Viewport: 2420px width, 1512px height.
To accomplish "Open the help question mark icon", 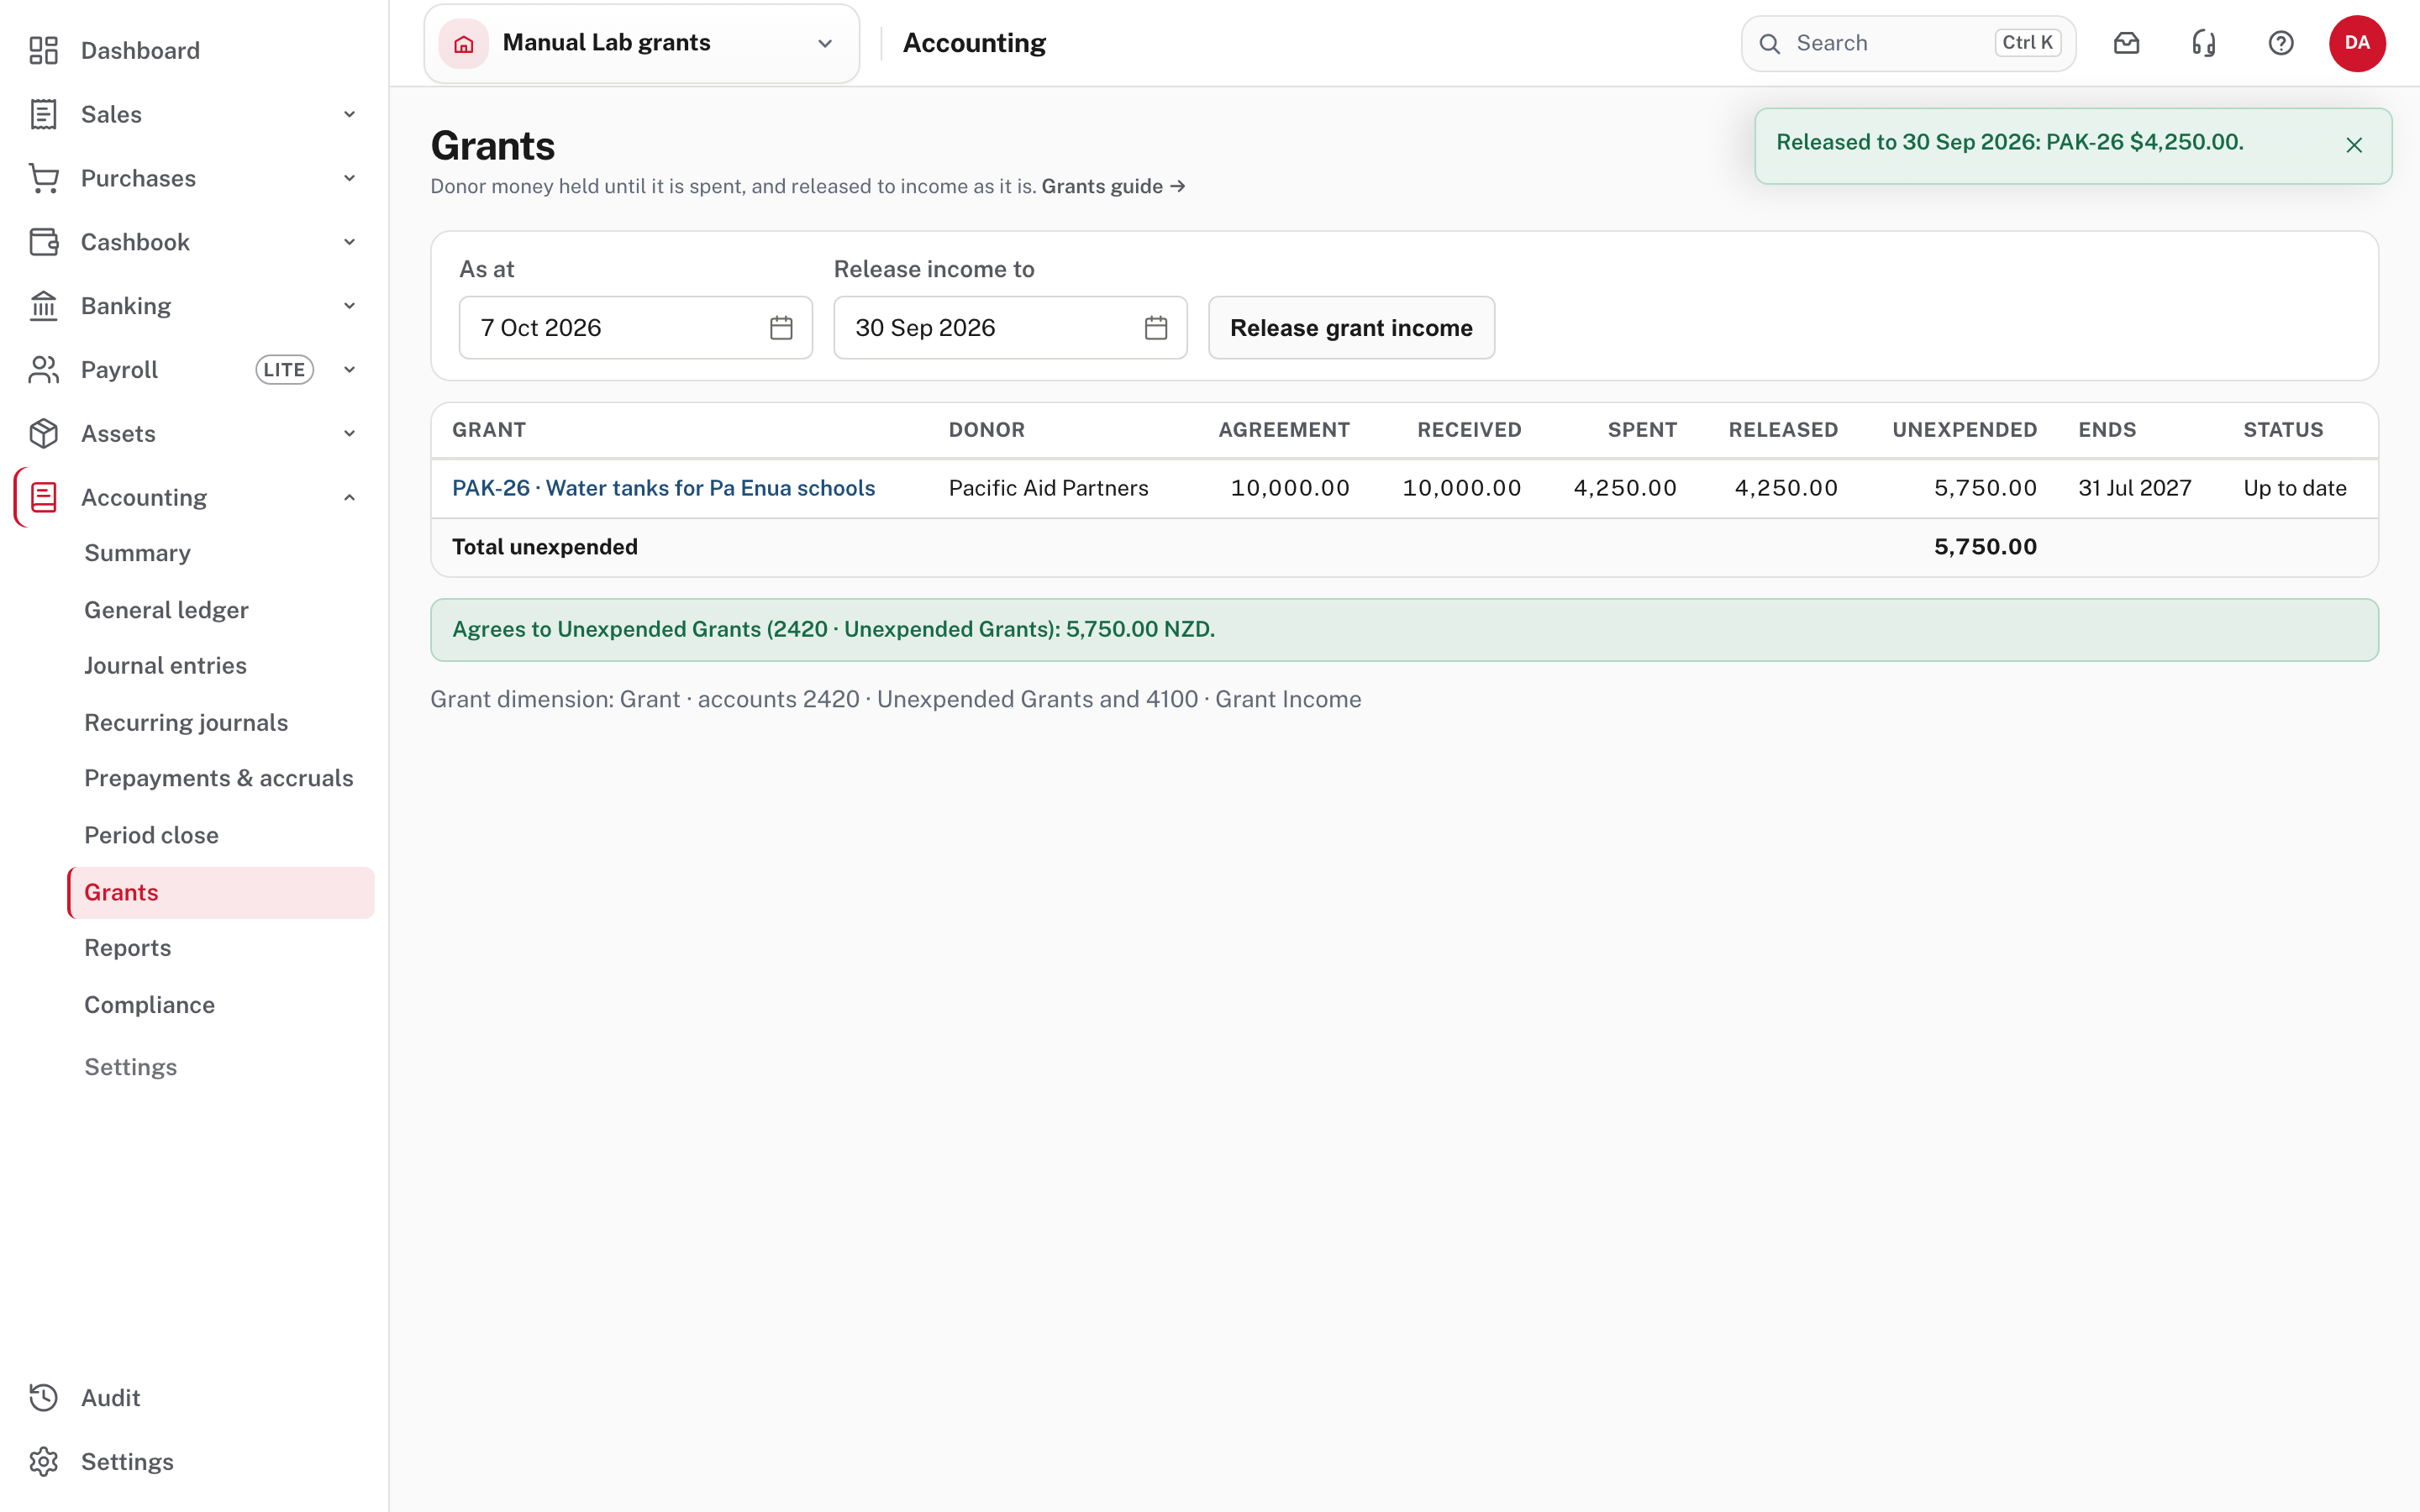I will click(2281, 43).
